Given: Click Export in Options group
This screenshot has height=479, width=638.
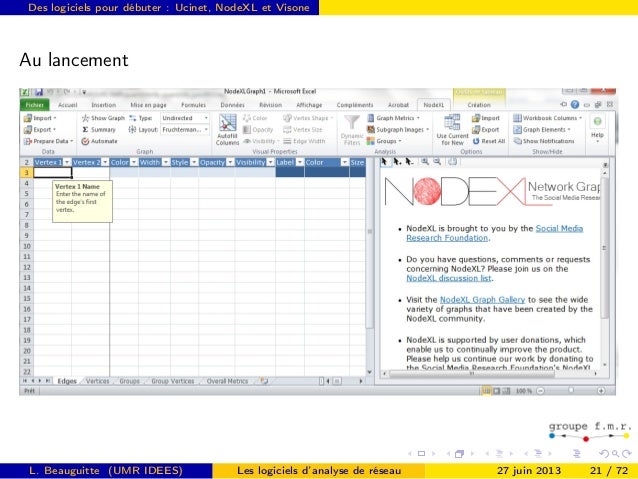Looking at the screenshot, I should pyautogui.click(x=485, y=129).
